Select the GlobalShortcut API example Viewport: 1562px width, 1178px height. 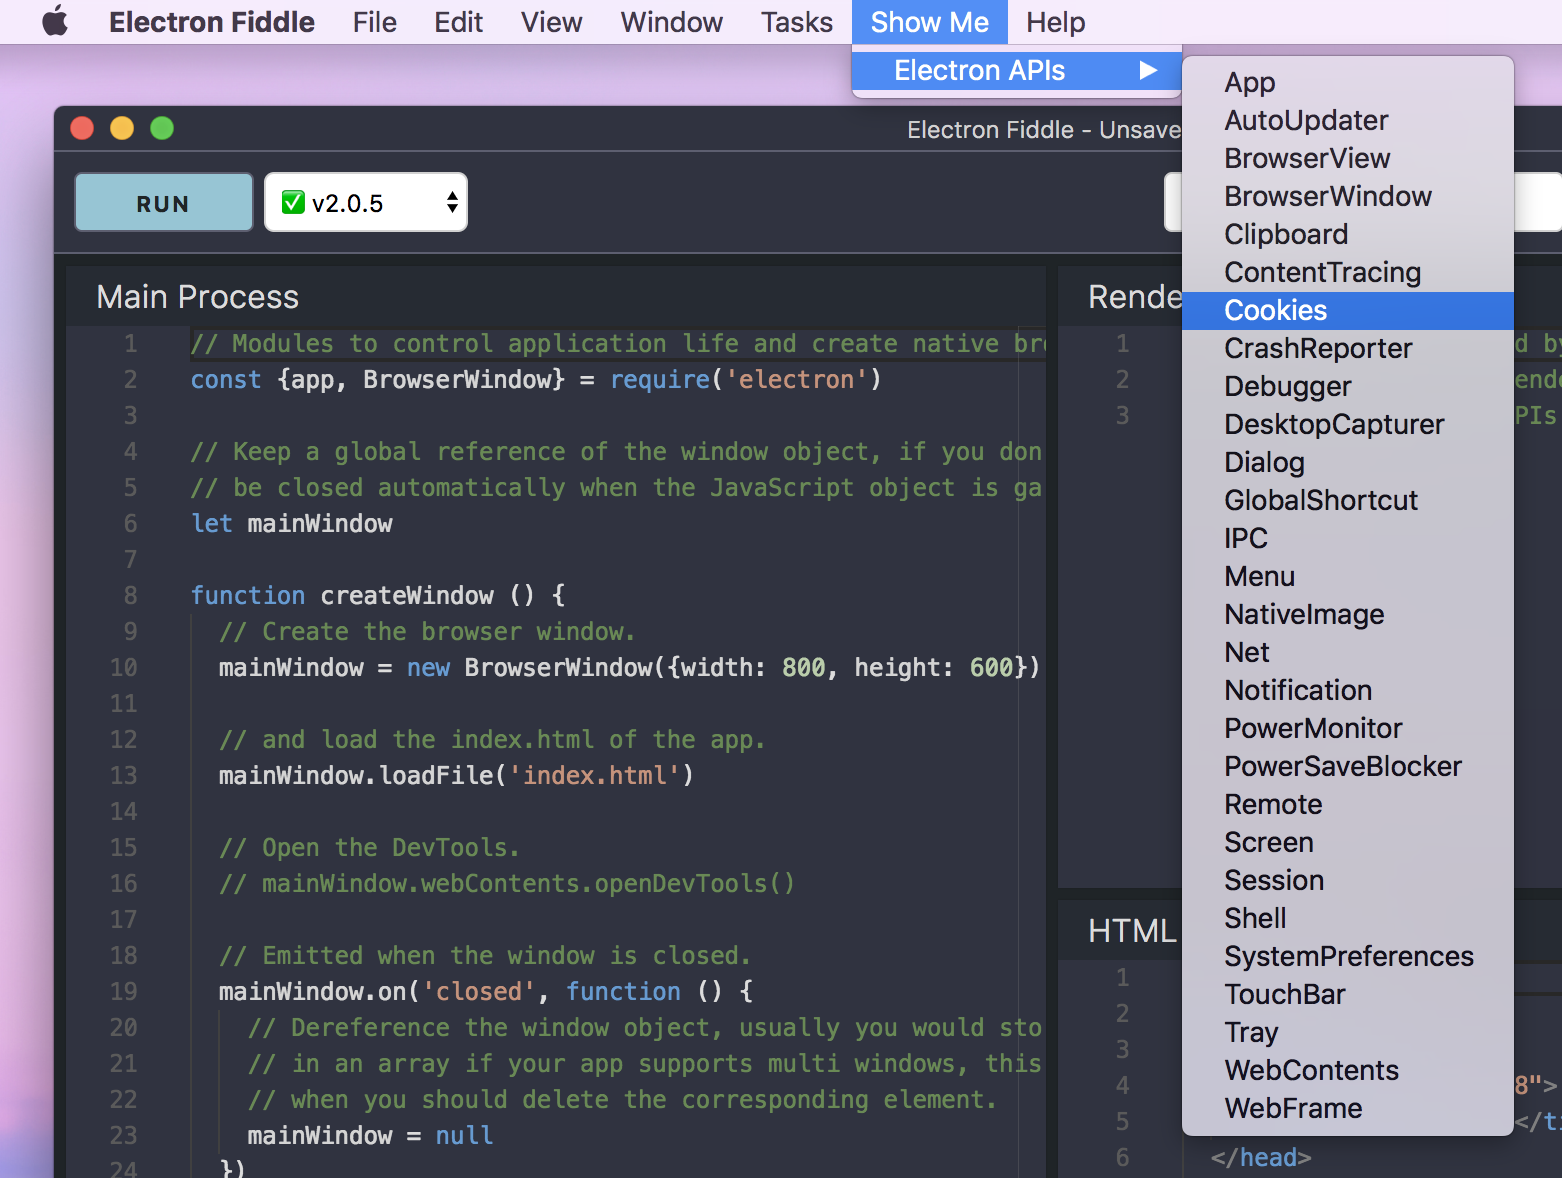[1321, 500]
